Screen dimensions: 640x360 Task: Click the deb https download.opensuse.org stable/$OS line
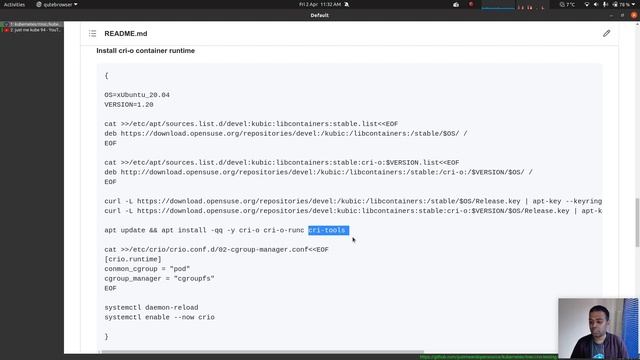[x=286, y=133]
